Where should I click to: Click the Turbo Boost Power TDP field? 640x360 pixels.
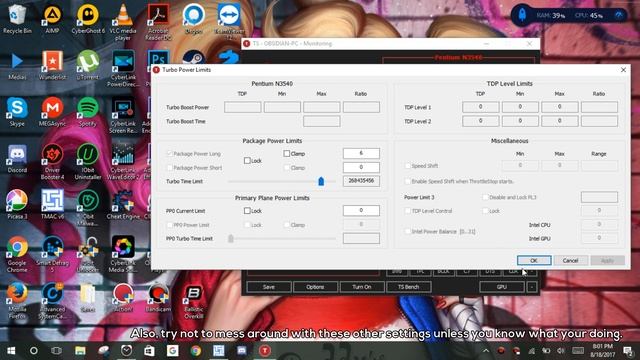click(x=242, y=107)
